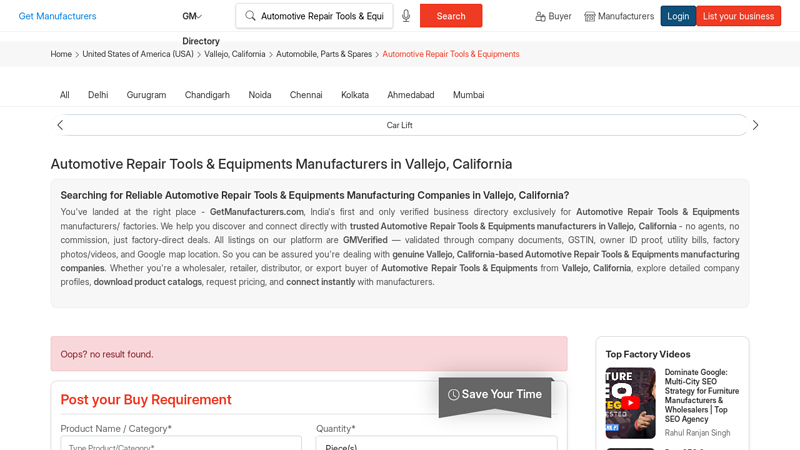Show next categories with right arrow
The image size is (800, 450).
click(x=756, y=125)
